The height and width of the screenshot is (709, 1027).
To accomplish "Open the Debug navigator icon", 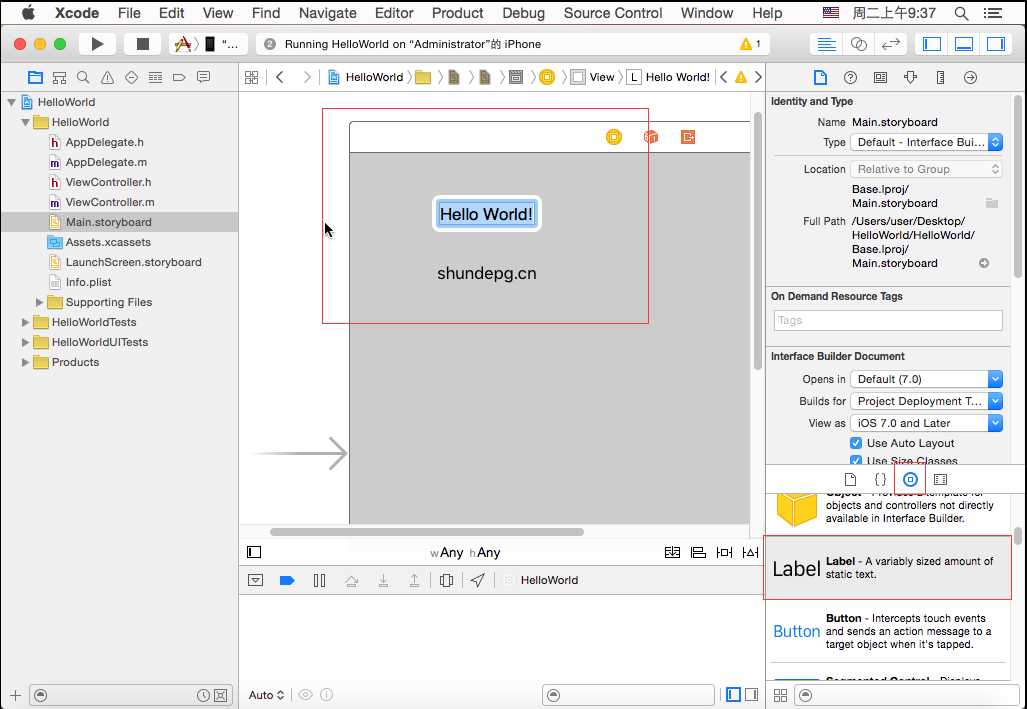I will [155, 77].
